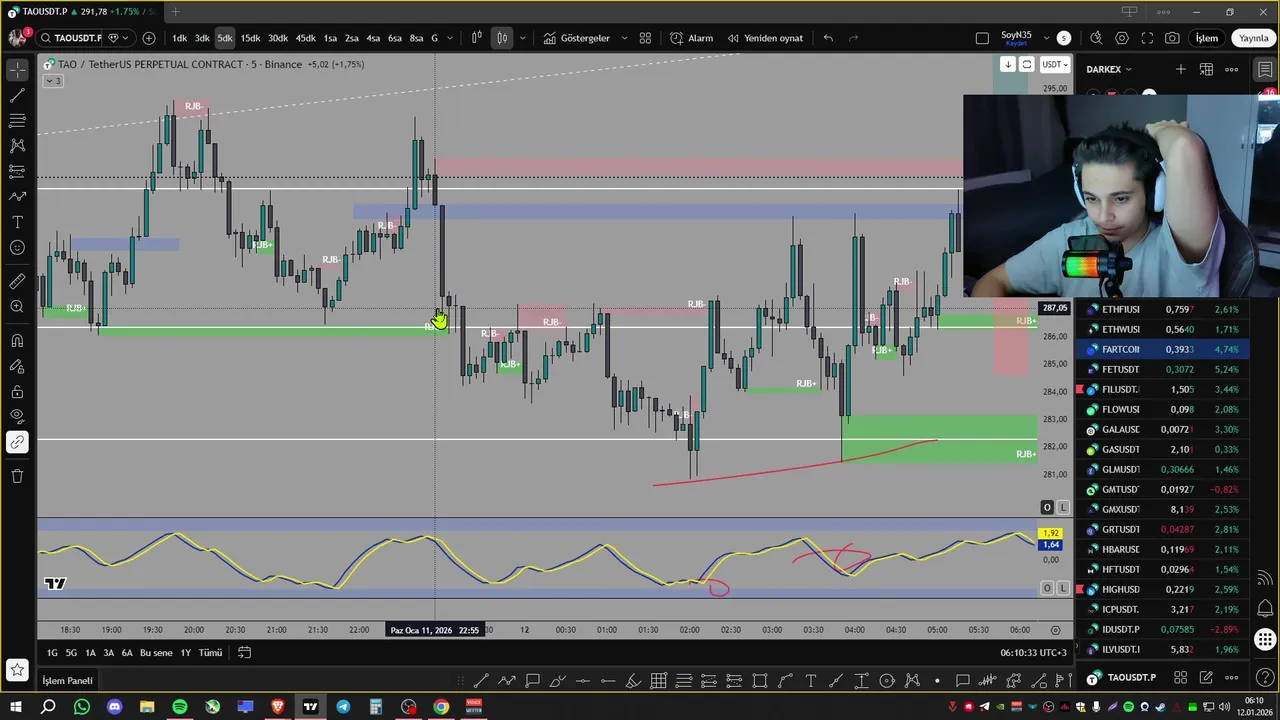Open İşlem Paneli tab

click(67, 681)
